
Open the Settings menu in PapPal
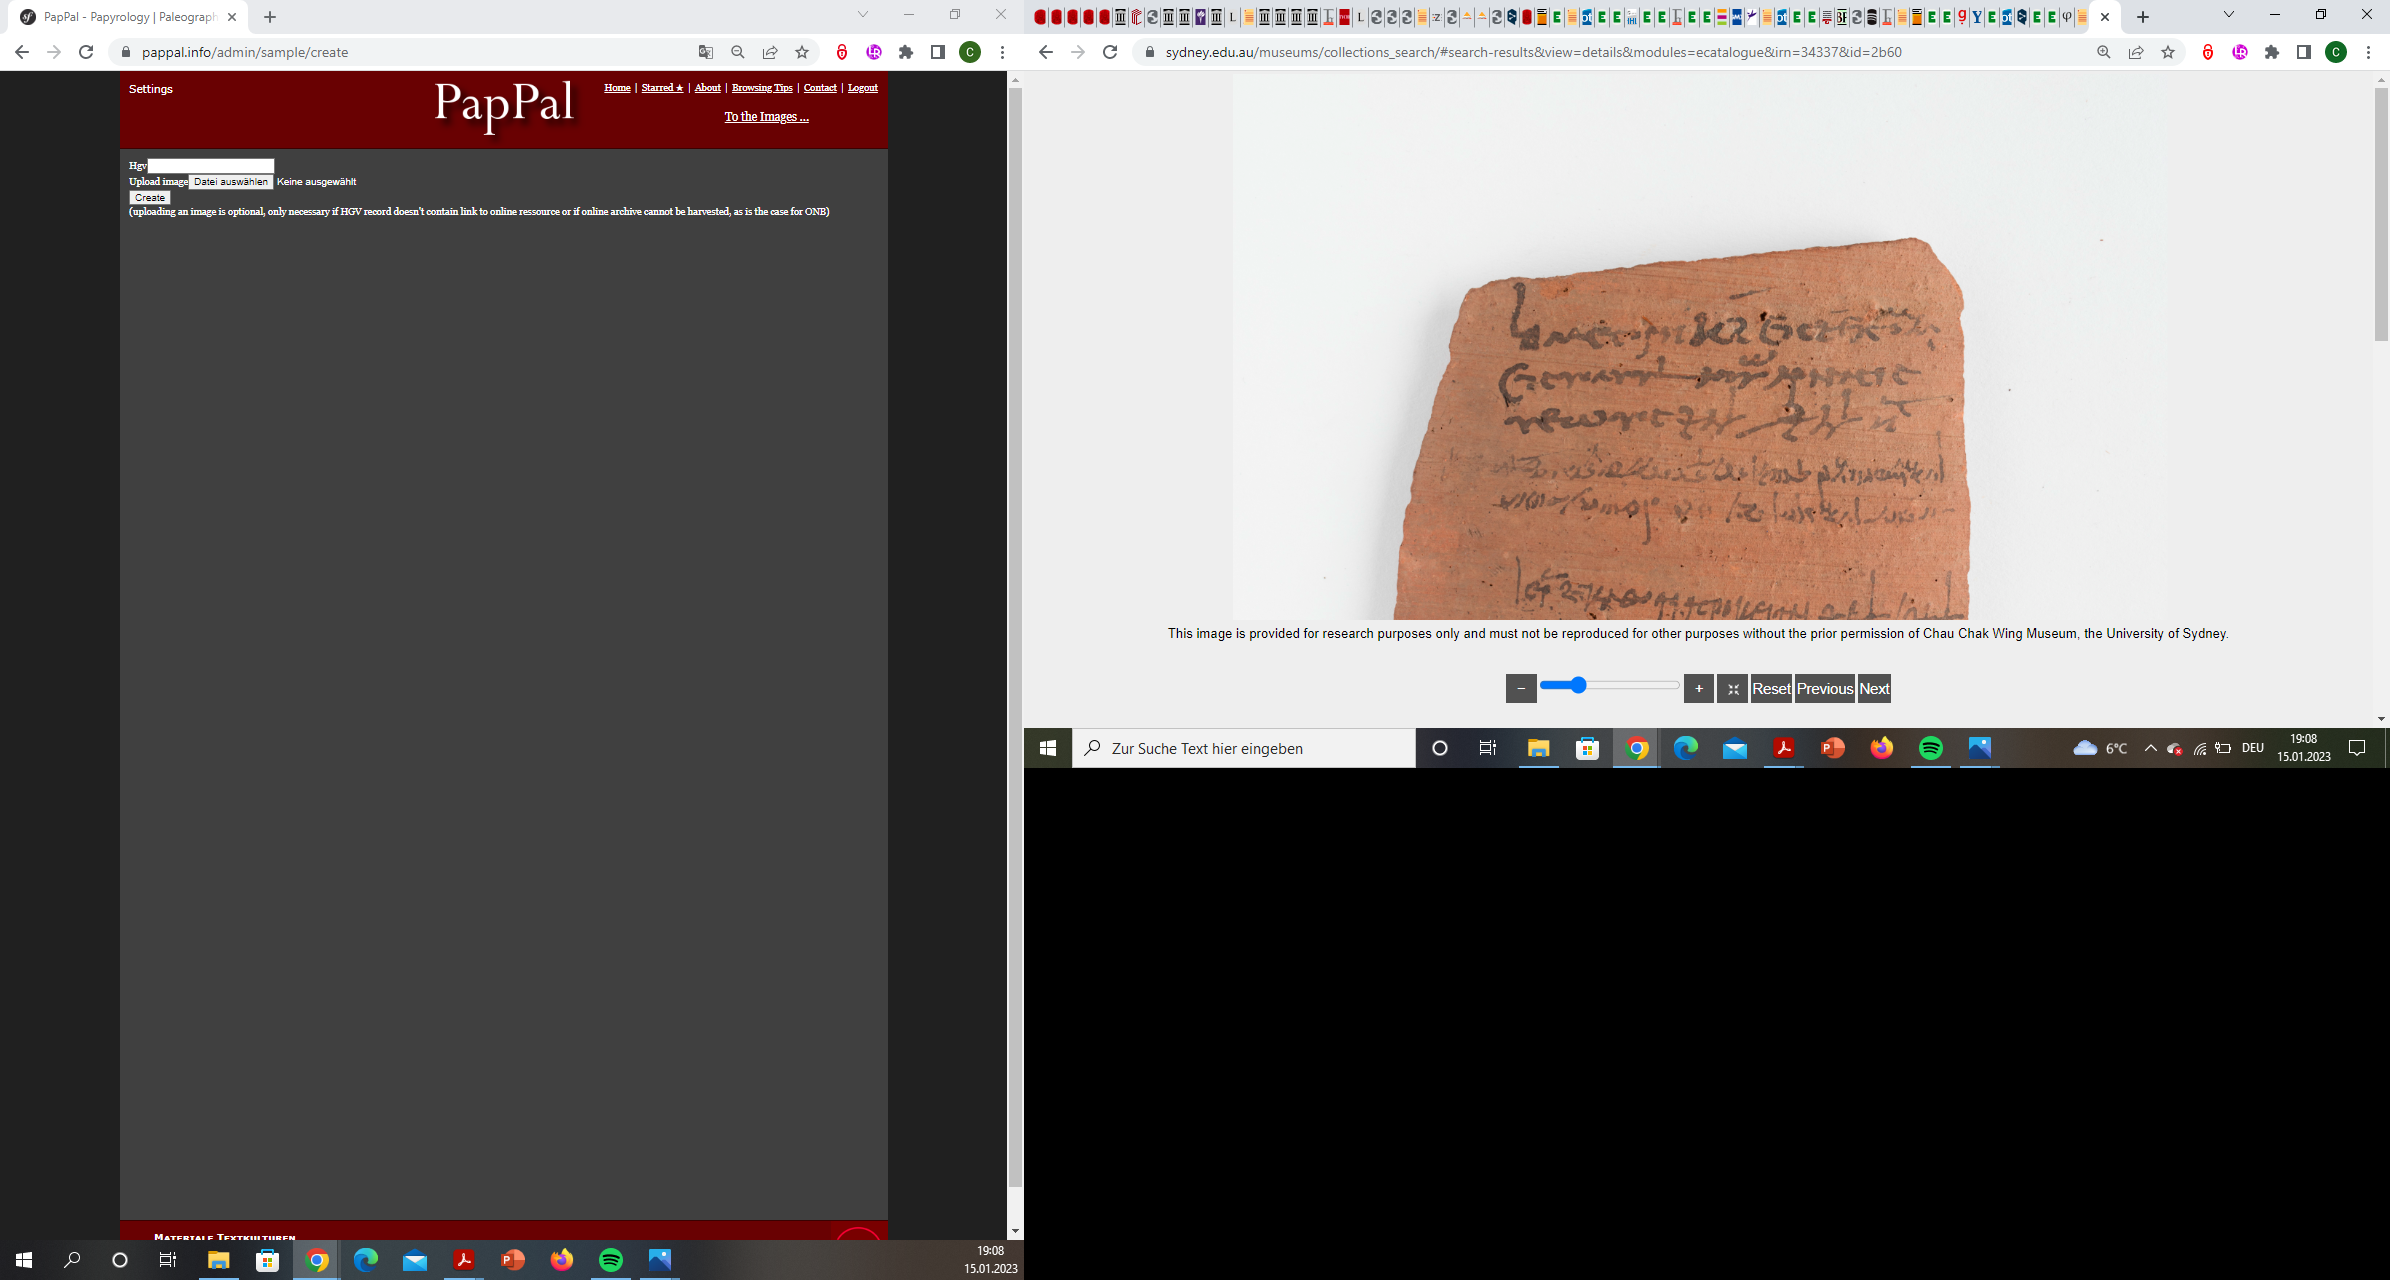[x=151, y=89]
